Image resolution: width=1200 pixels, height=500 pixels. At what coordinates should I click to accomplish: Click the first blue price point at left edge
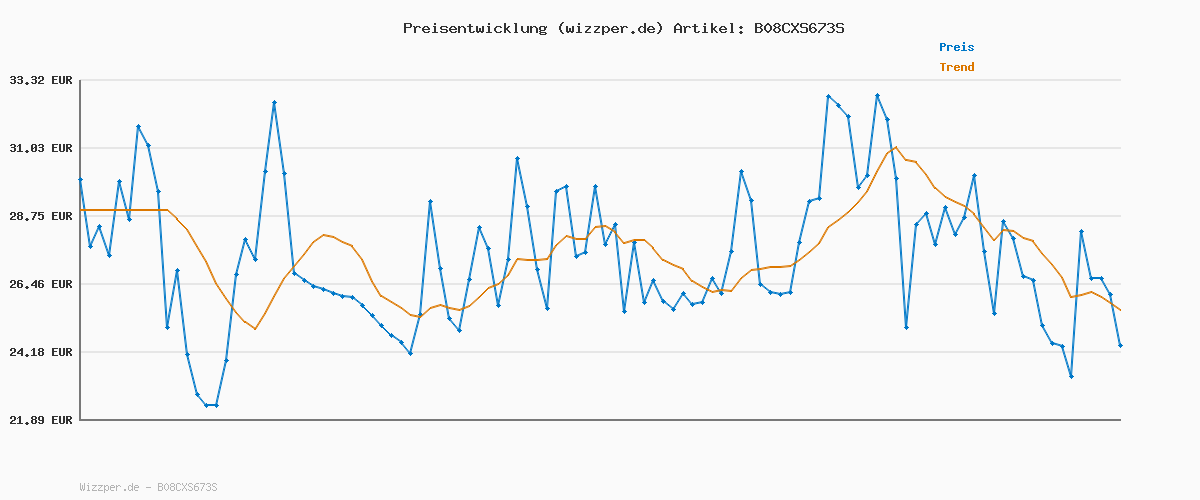click(80, 179)
